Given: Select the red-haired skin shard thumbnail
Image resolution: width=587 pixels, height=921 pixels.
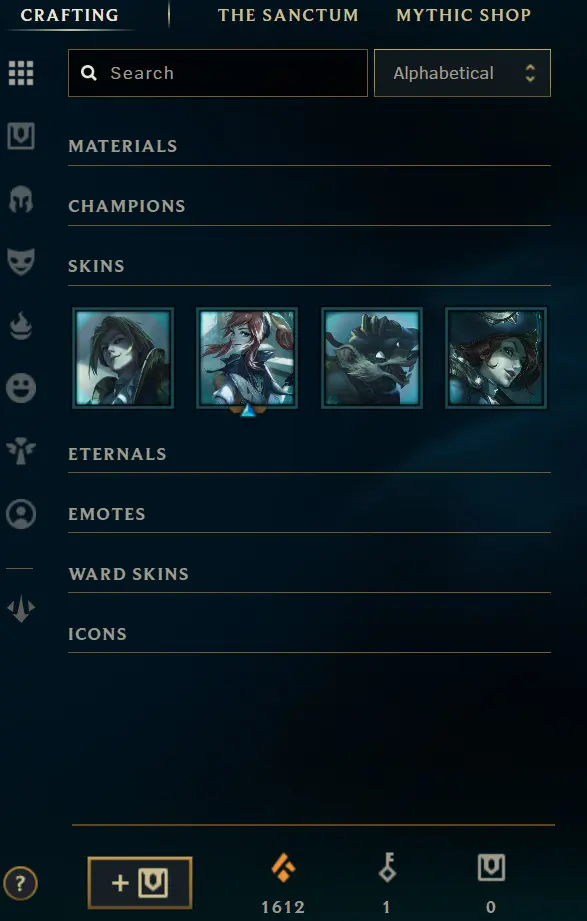Looking at the screenshot, I should click(247, 358).
